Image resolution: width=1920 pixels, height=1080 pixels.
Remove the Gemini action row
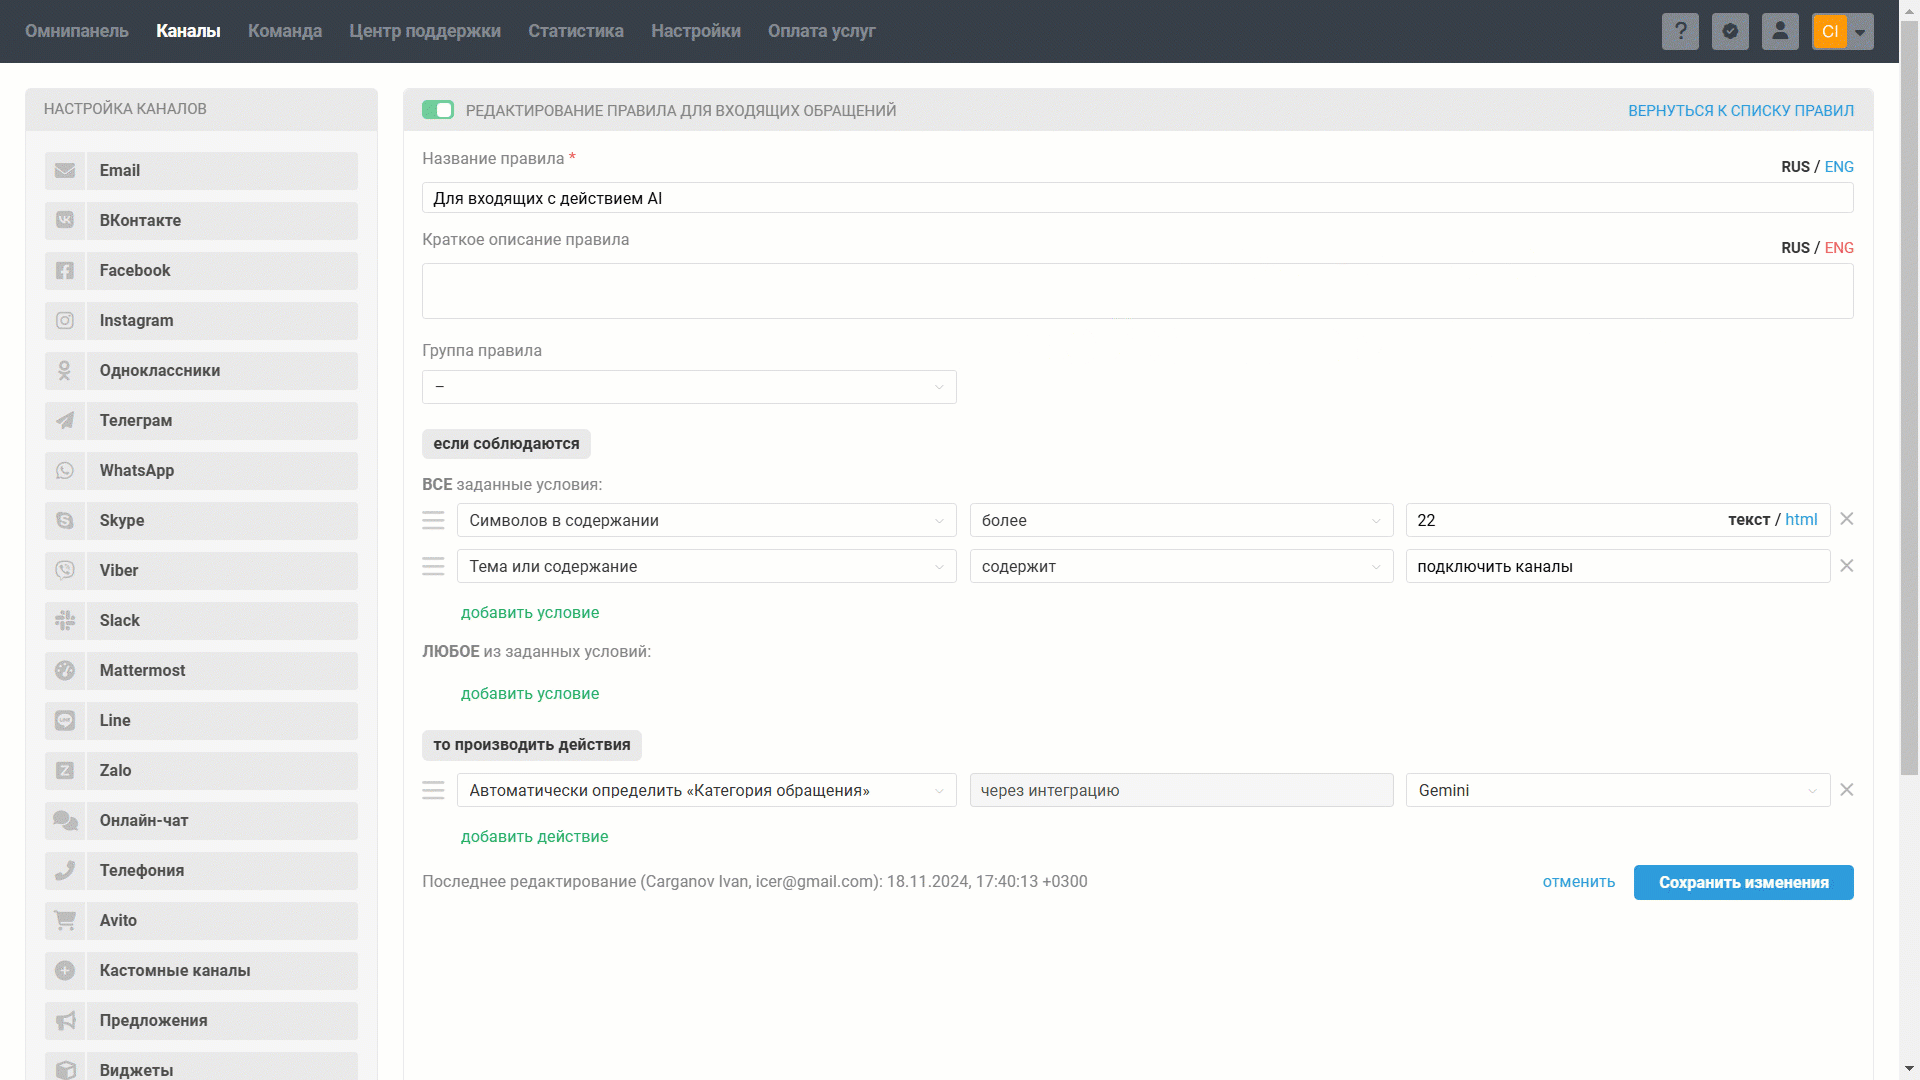[1847, 790]
